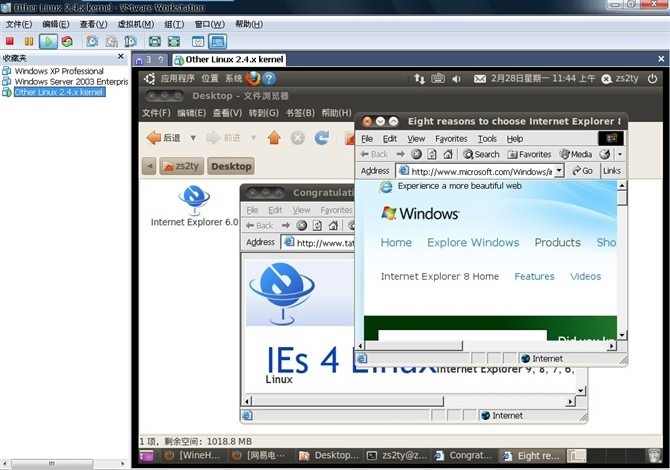Open the front IE address dropdown arrow
670x470 pixels.
click(x=559, y=171)
